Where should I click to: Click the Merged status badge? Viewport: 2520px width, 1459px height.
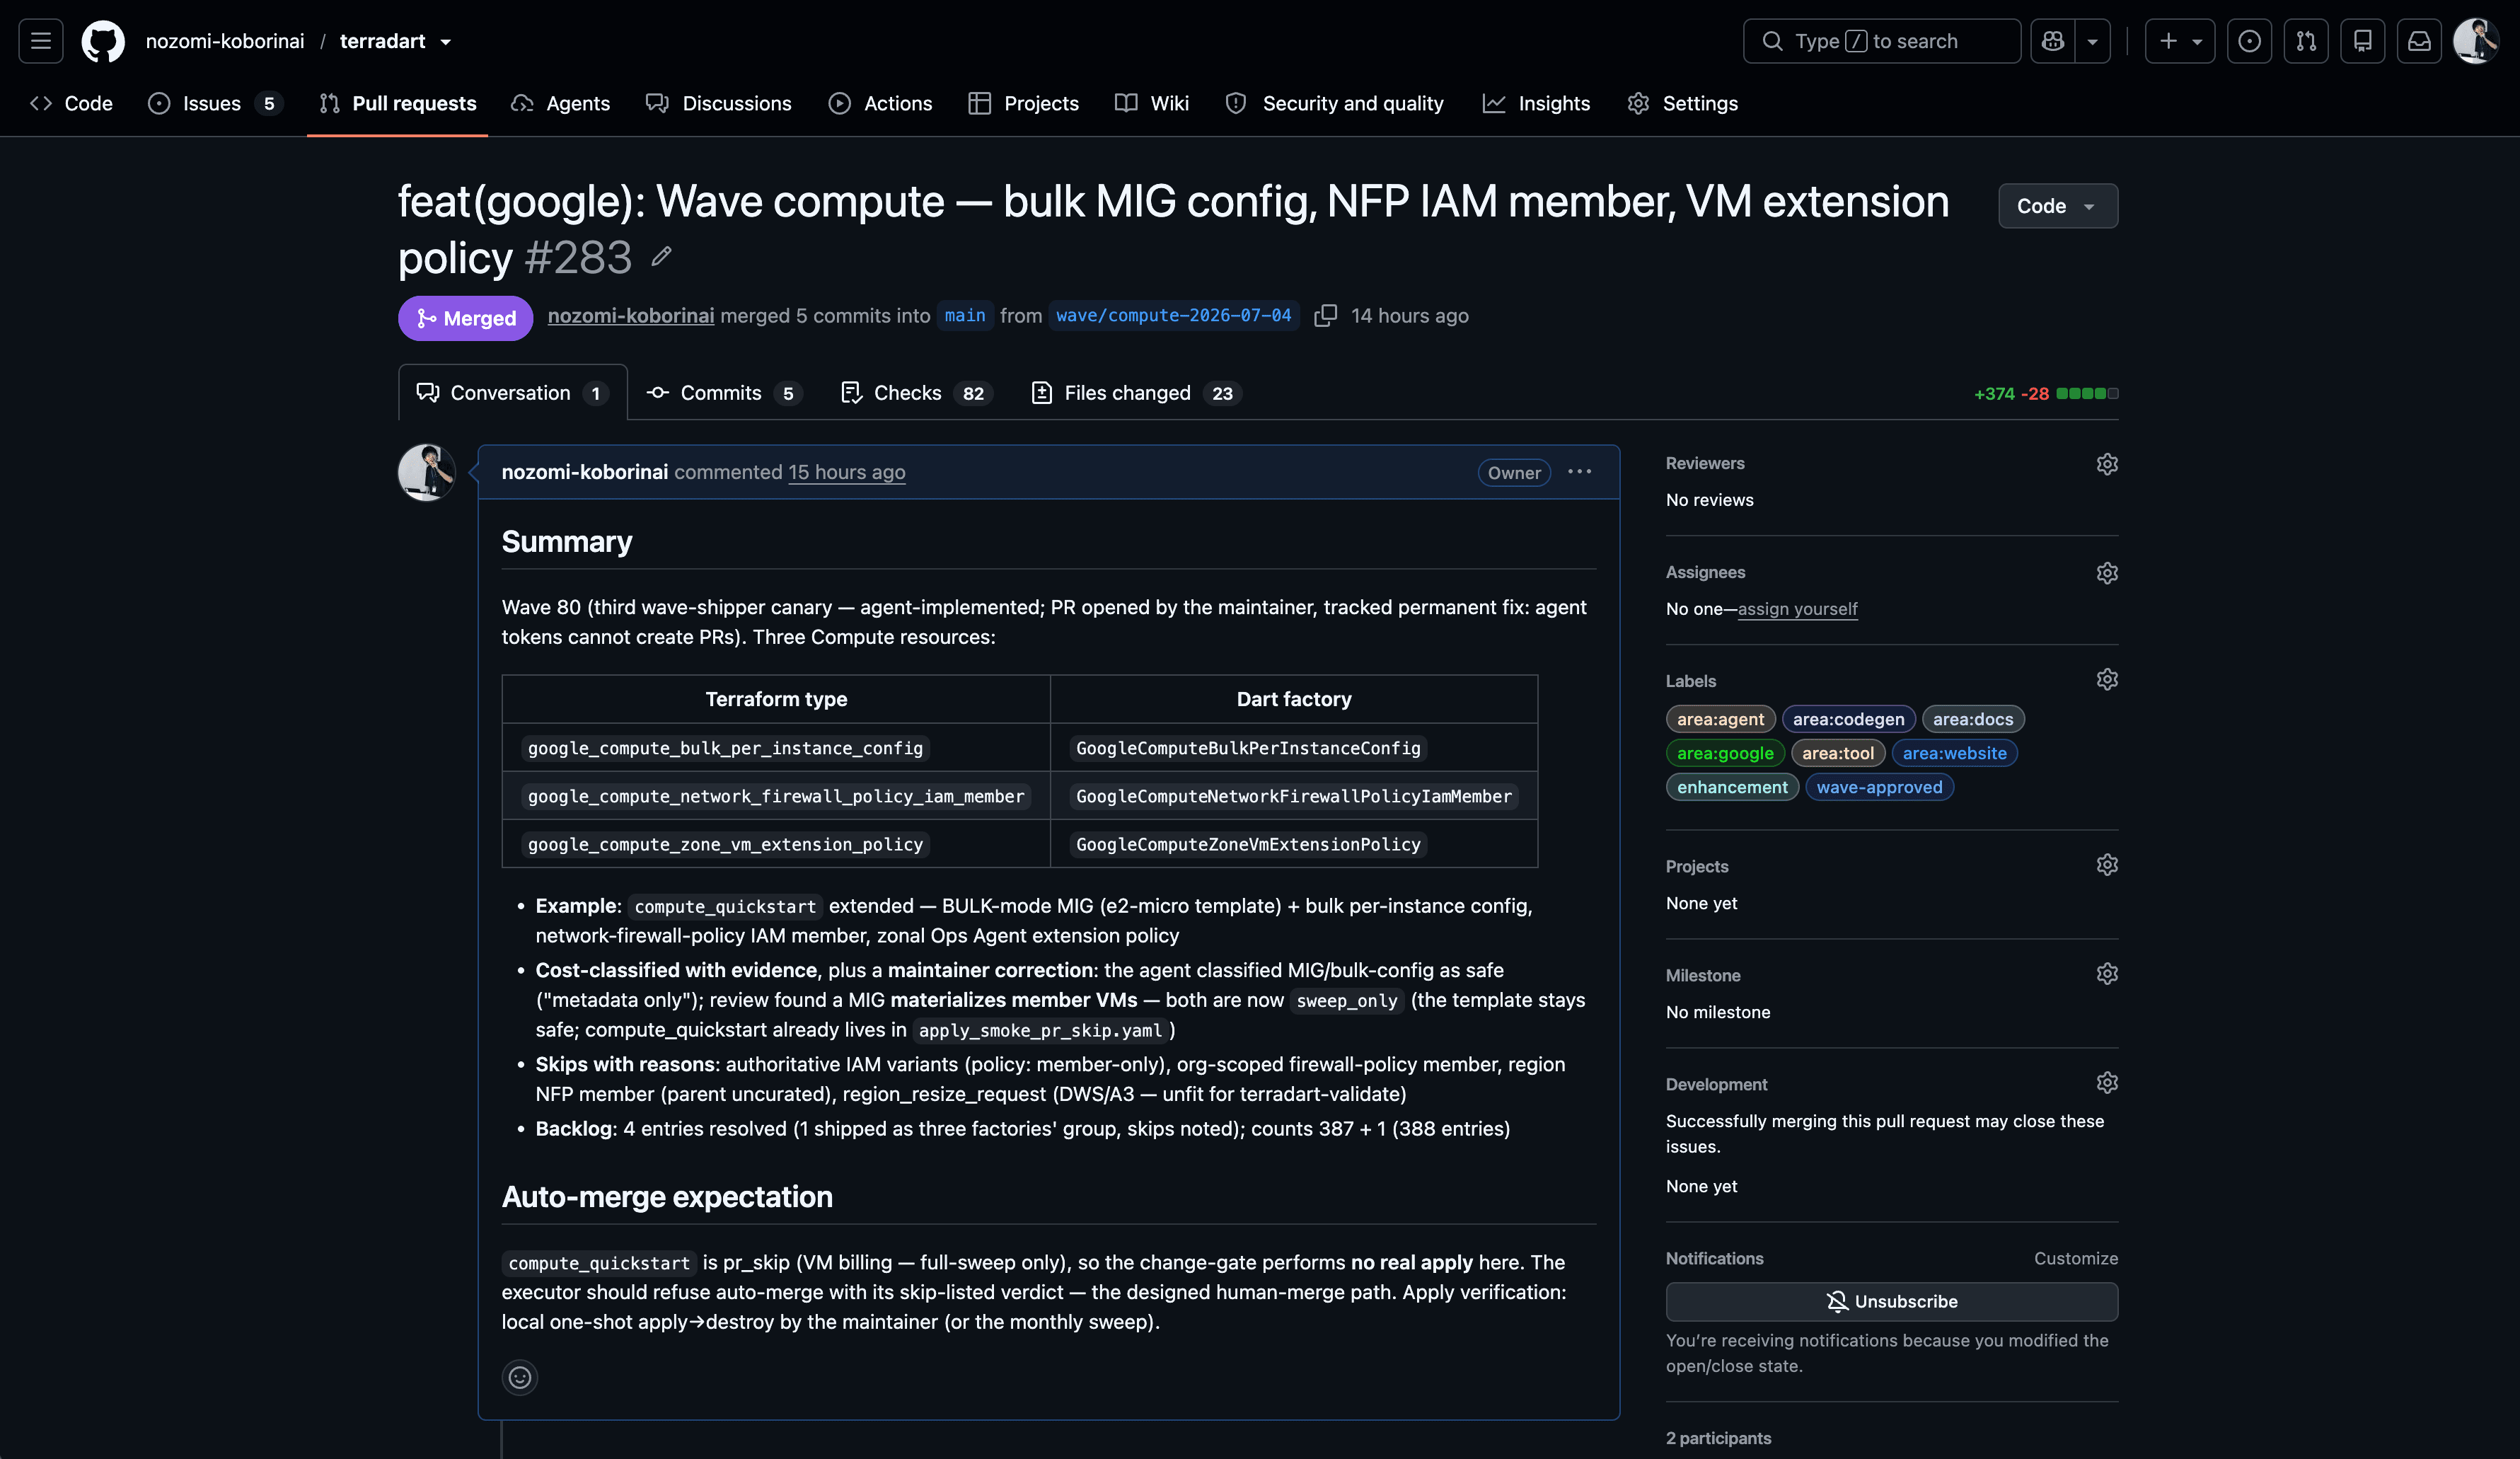466,318
